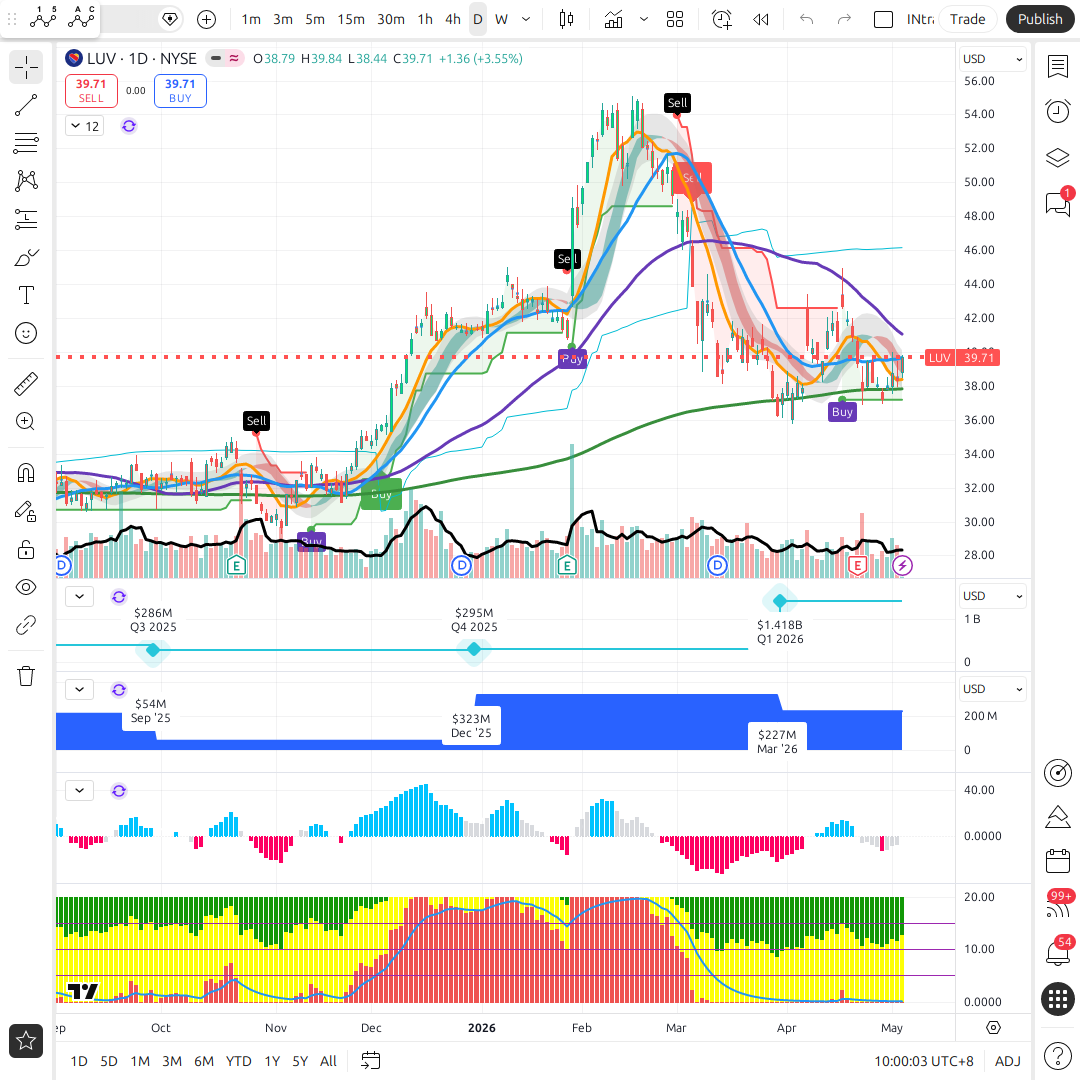Viewport: 1080px width, 1080px height.
Task: Open the alerts clock panel
Action: pos(1058,111)
